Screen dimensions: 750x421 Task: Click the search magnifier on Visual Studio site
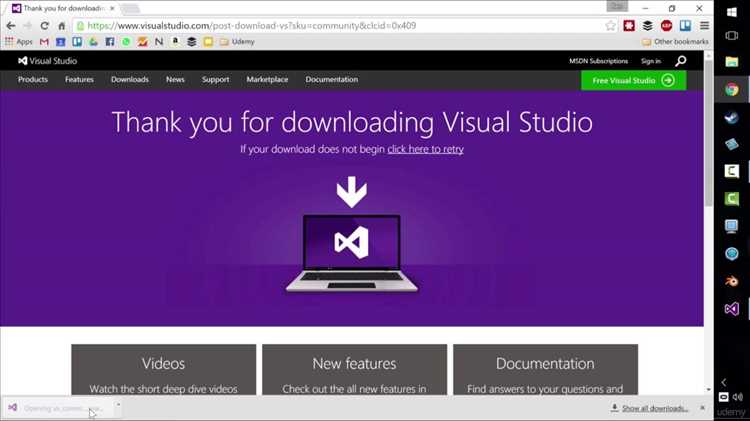[x=680, y=61]
